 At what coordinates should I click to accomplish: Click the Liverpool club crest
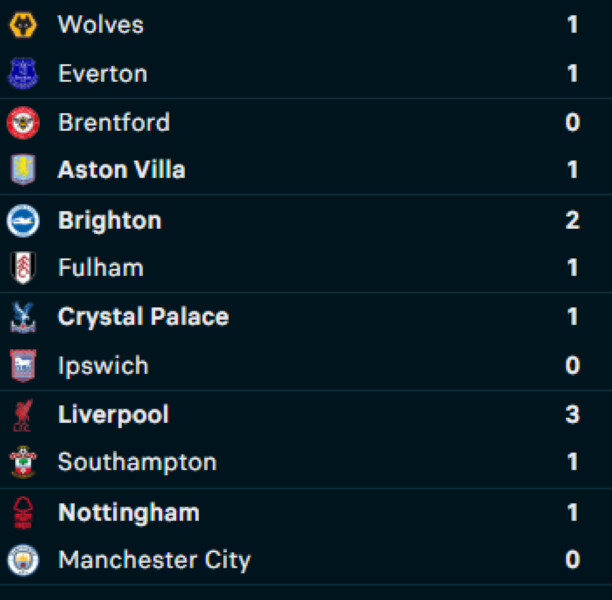[x=22, y=414]
